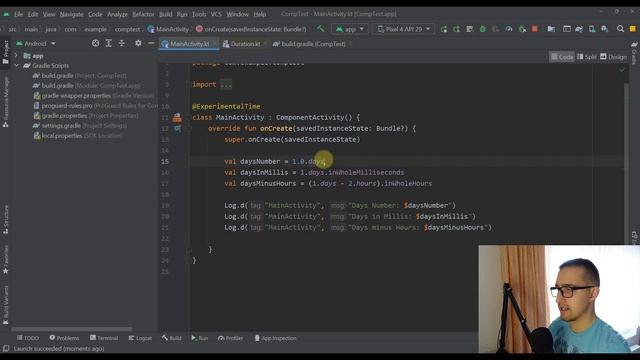The width and height of the screenshot is (640, 360).
Task: Open the Project Structure folder icon
Action: point(551,29)
